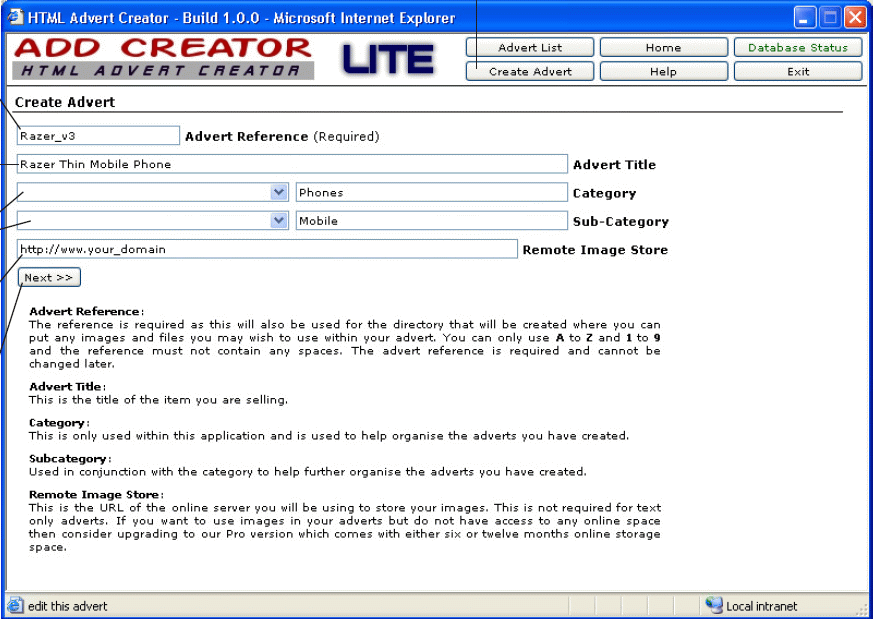The image size is (873, 619).
Task: Click into the Advert Title field
Action: pos(292,164)
